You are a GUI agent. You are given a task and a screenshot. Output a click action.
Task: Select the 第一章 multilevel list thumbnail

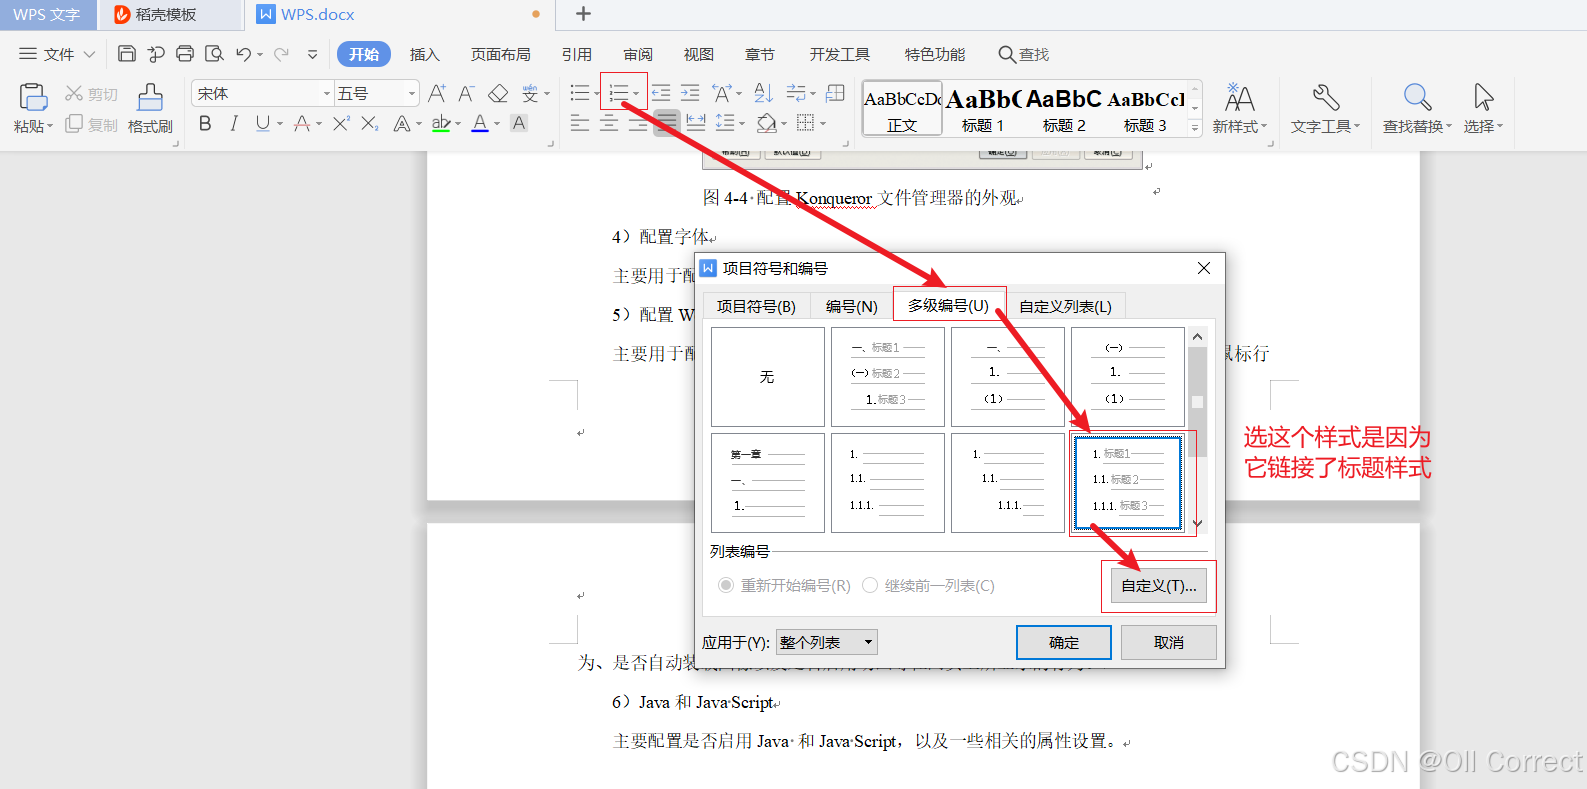click(768, 483)
